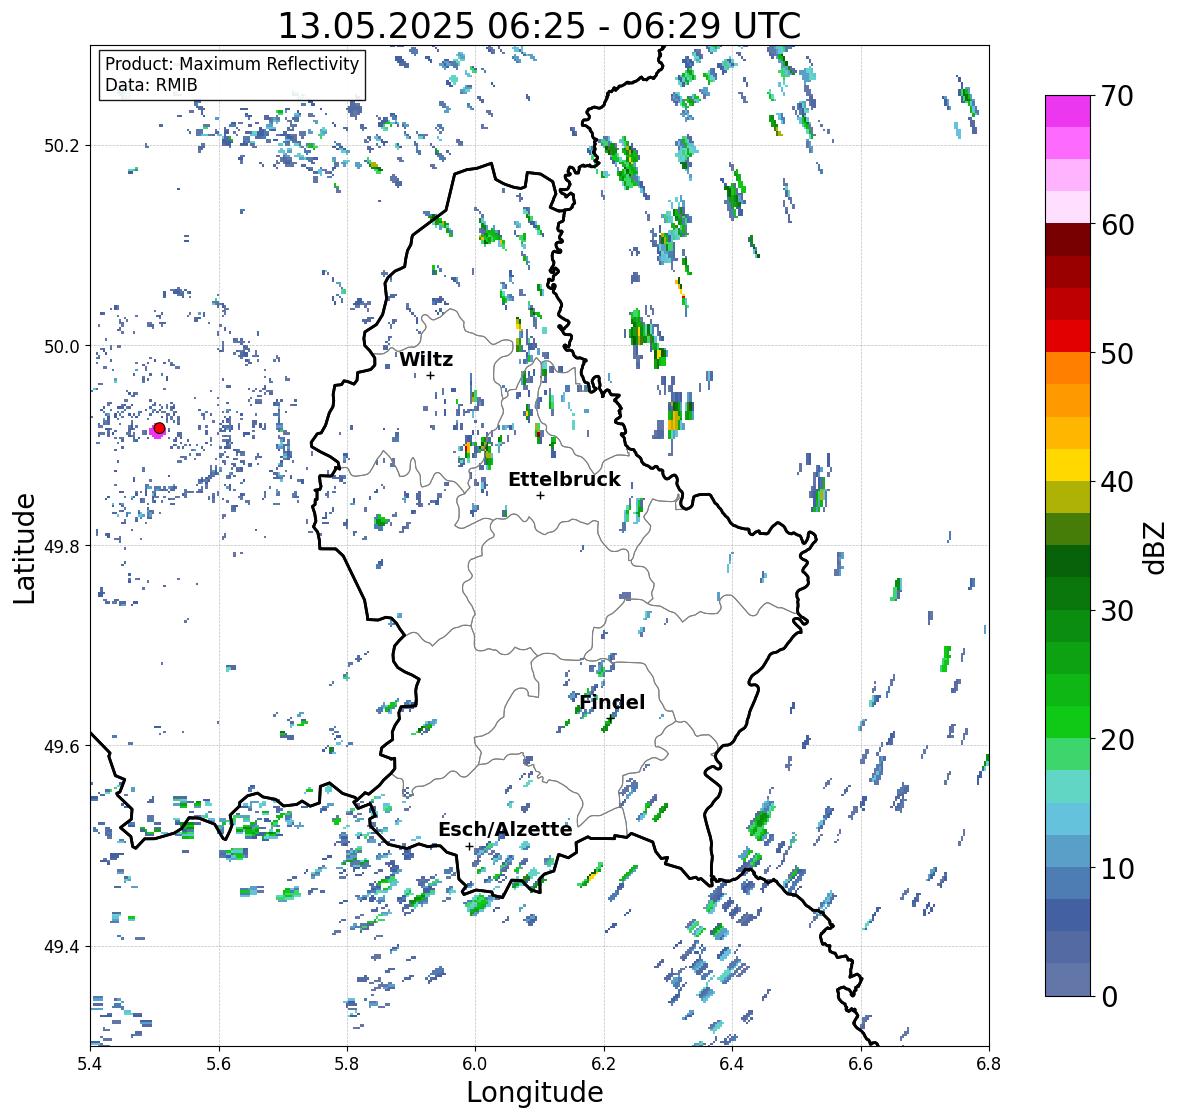
Task: Click the Latitude axis label
Action: point(24,548)
